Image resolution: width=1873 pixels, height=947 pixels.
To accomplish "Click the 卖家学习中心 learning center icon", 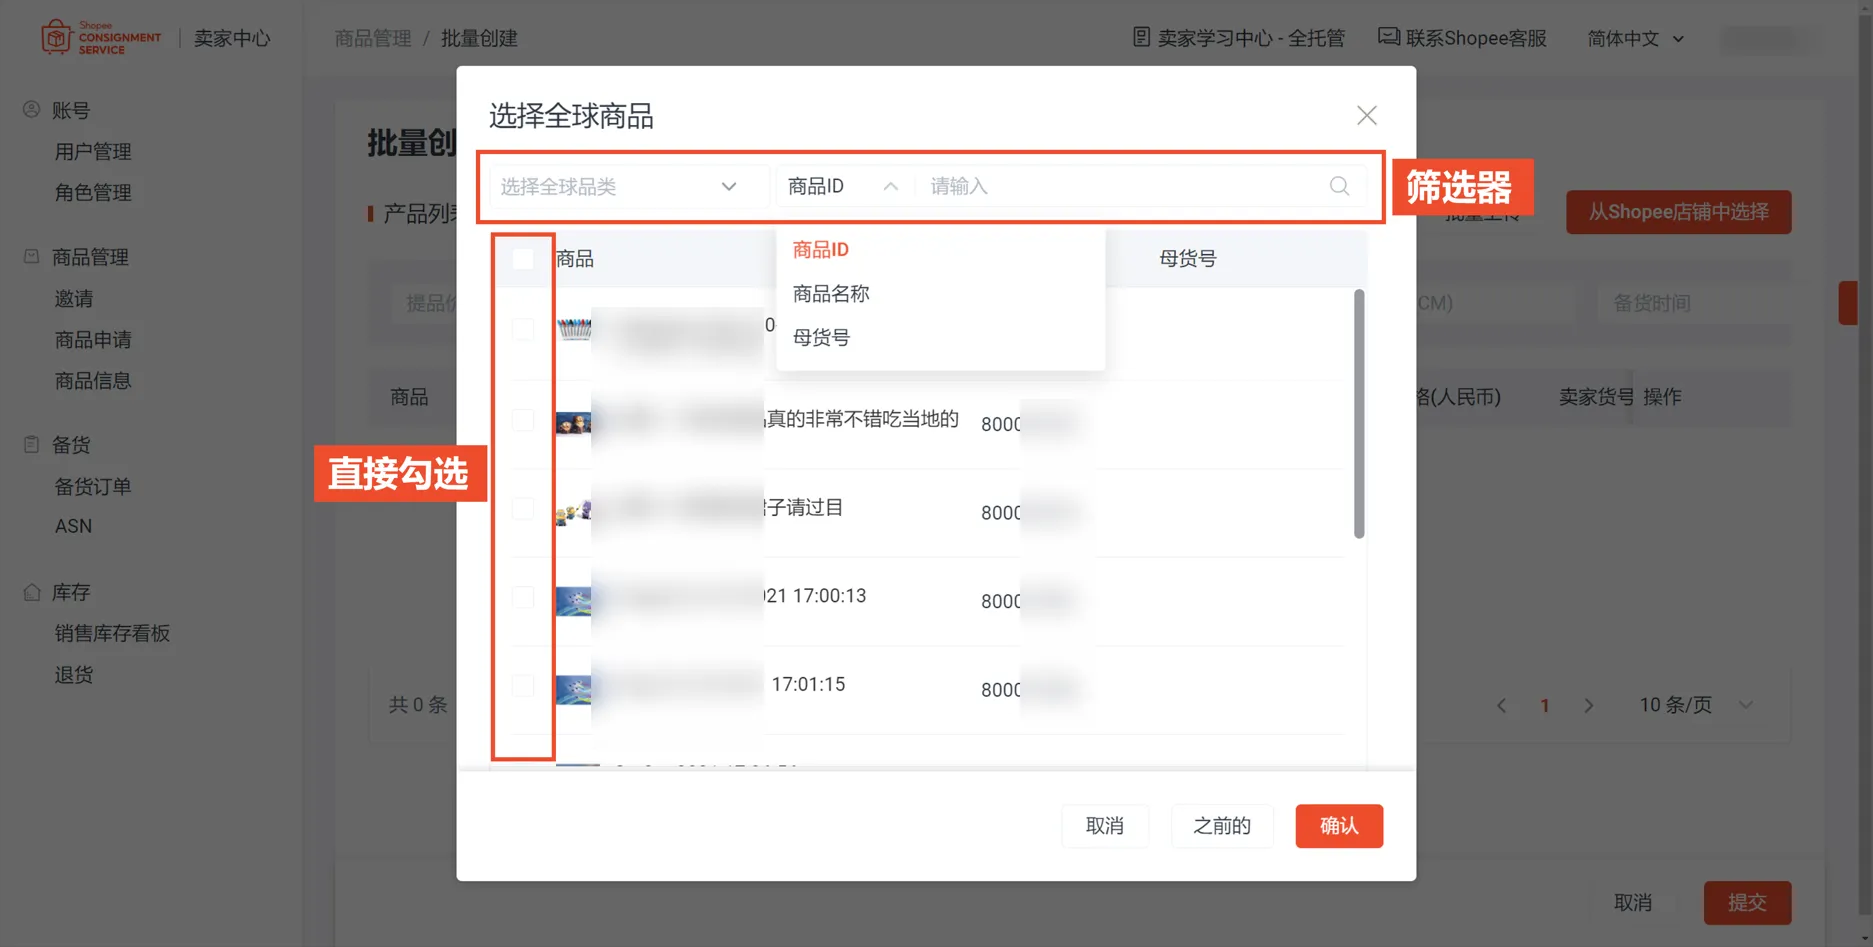I will pos(1140,37).
